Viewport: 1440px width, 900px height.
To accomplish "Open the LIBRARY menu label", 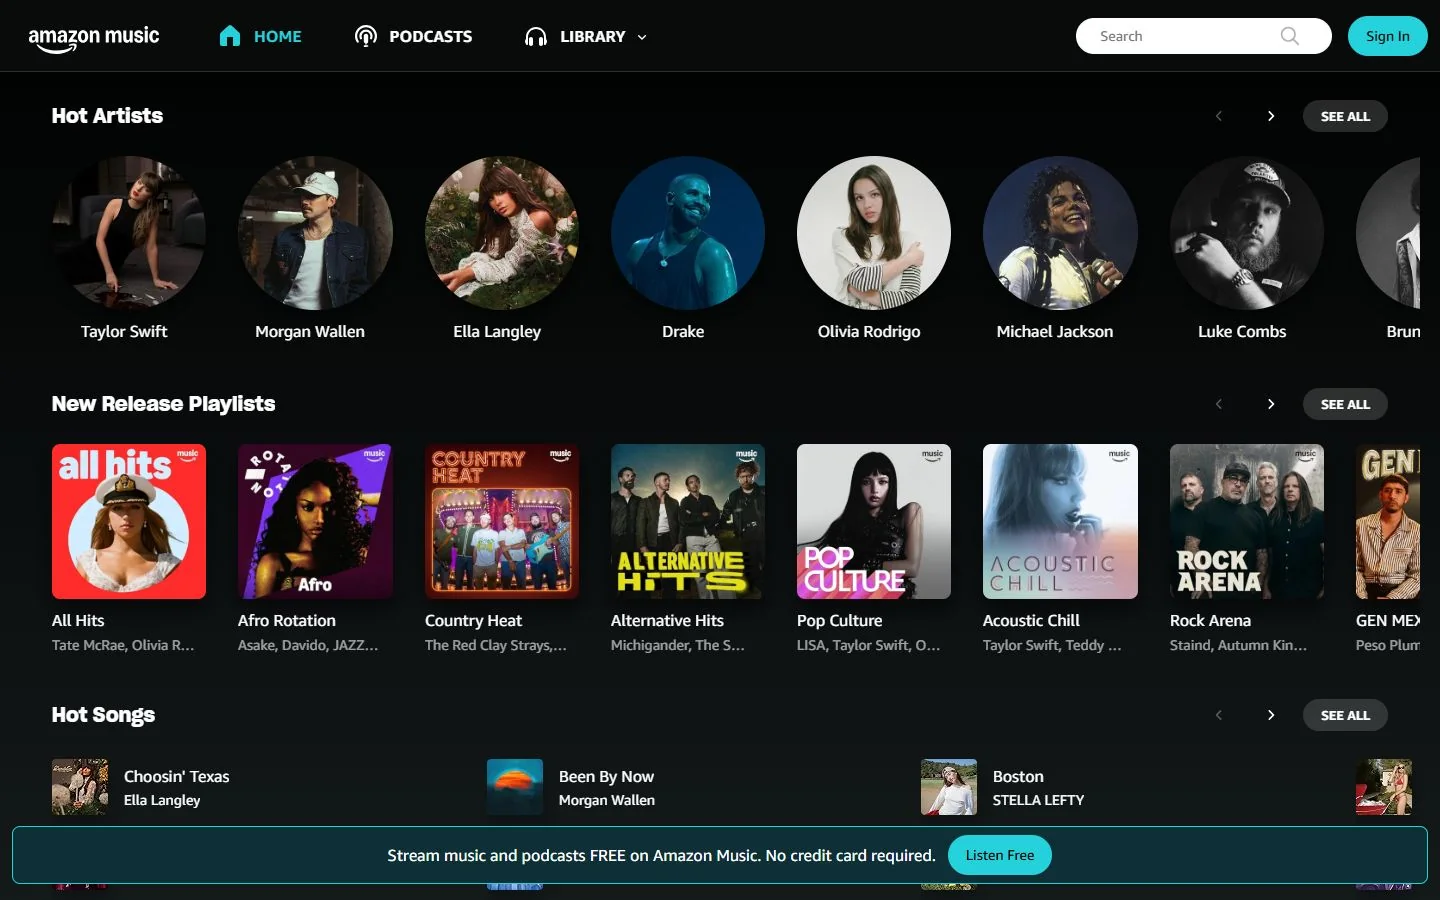I will 592,36.
